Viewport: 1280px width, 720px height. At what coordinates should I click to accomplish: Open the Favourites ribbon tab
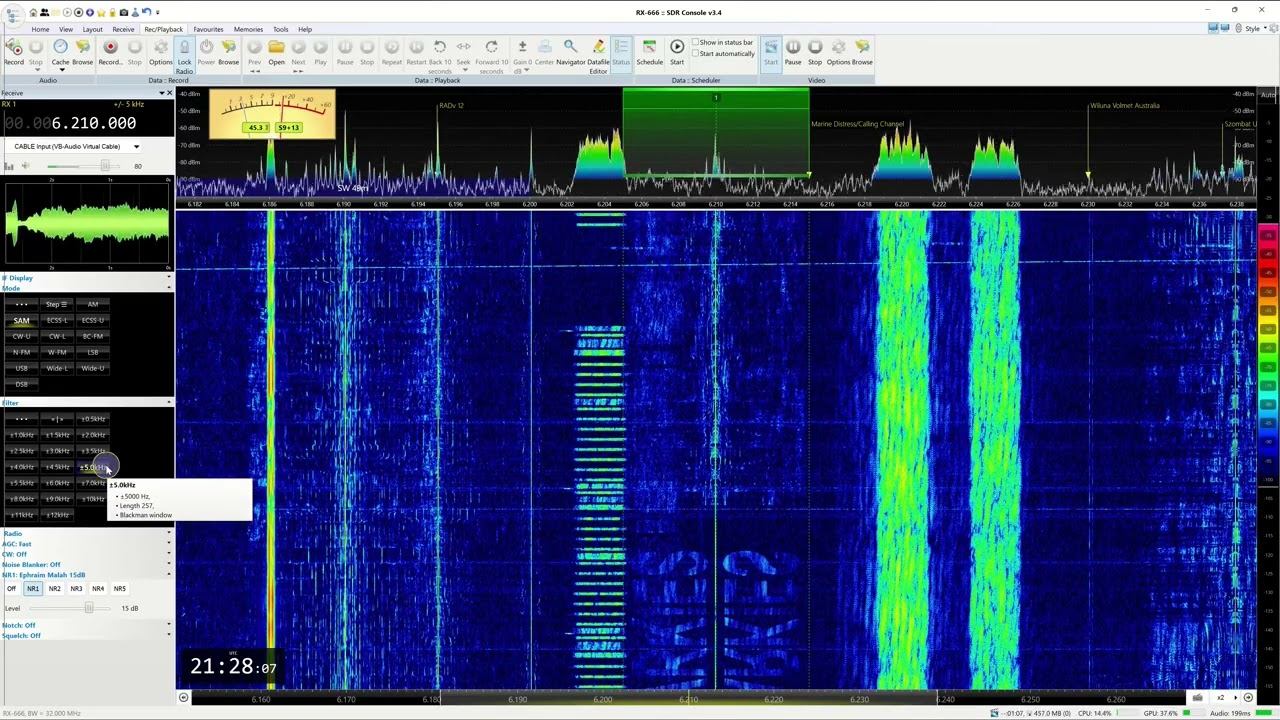coord(208,29)
